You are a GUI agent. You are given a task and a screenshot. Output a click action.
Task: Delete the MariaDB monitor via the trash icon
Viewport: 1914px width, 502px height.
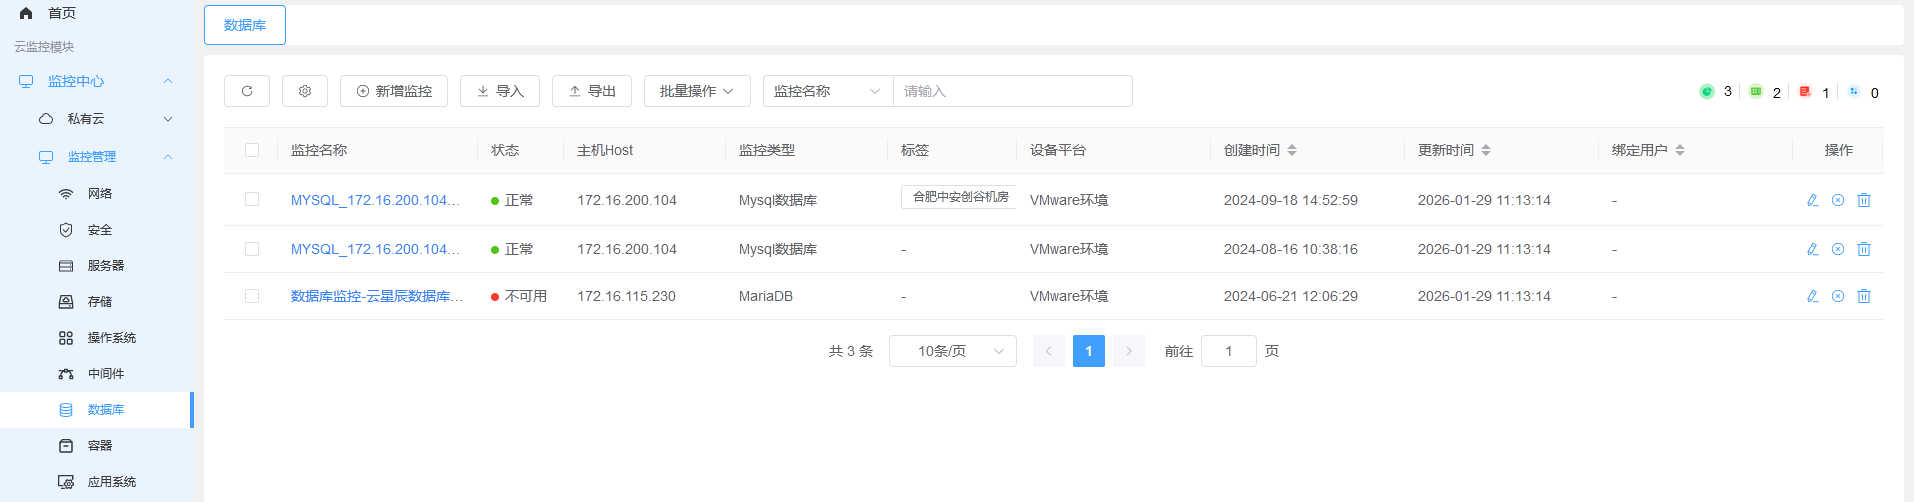(x=1864, y=296)
